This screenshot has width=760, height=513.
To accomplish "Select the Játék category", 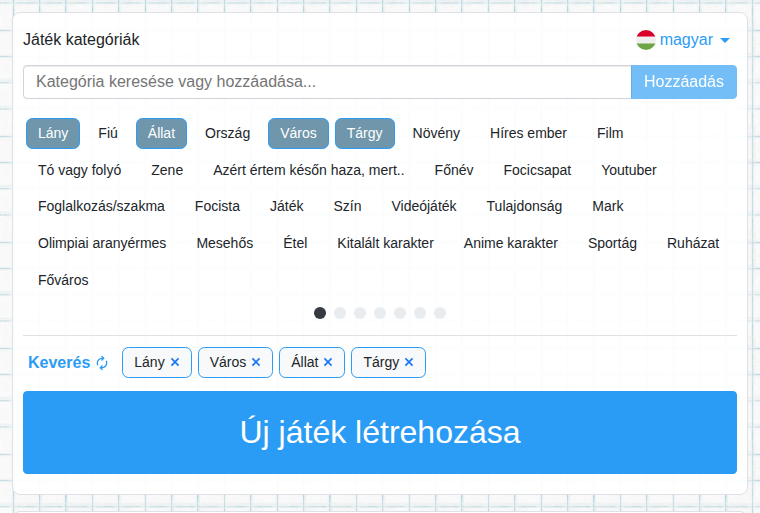I will point(286,207).
